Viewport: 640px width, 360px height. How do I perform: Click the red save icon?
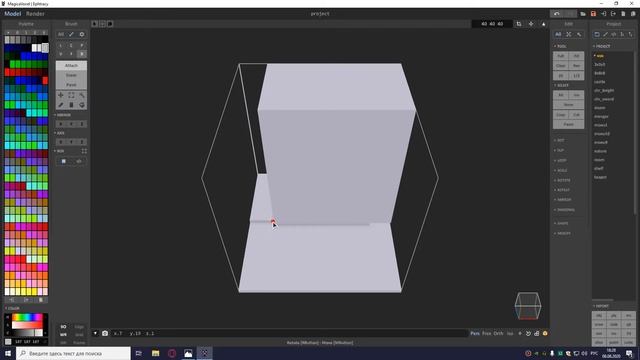[593, 14]
